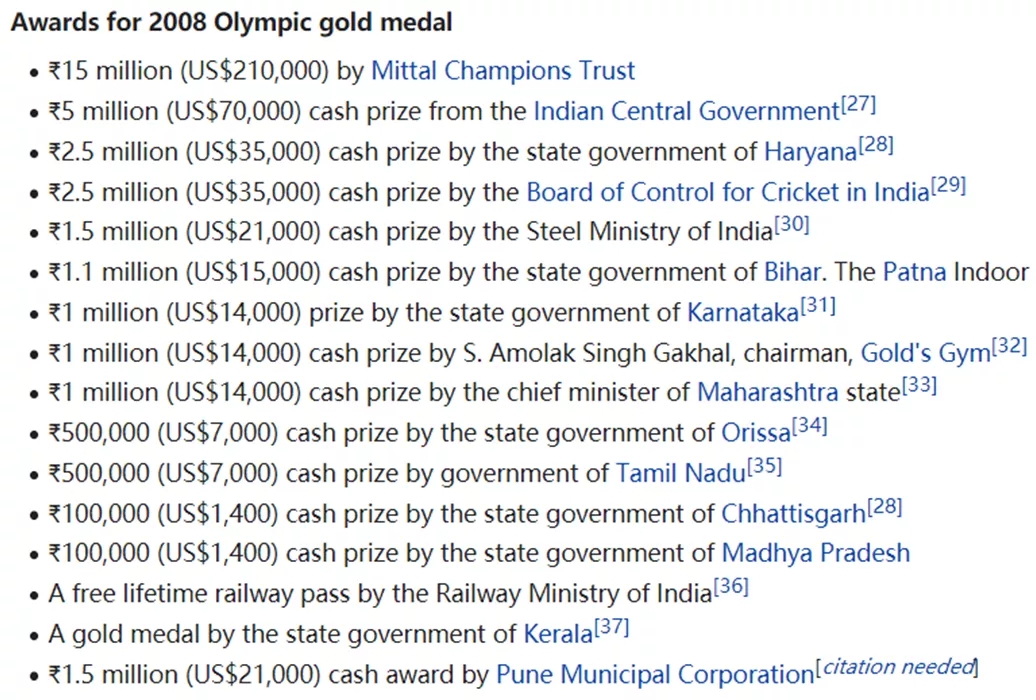Screen dimensions: 1036x700
Task: Click citation reference 27
Action: [858, 105]
